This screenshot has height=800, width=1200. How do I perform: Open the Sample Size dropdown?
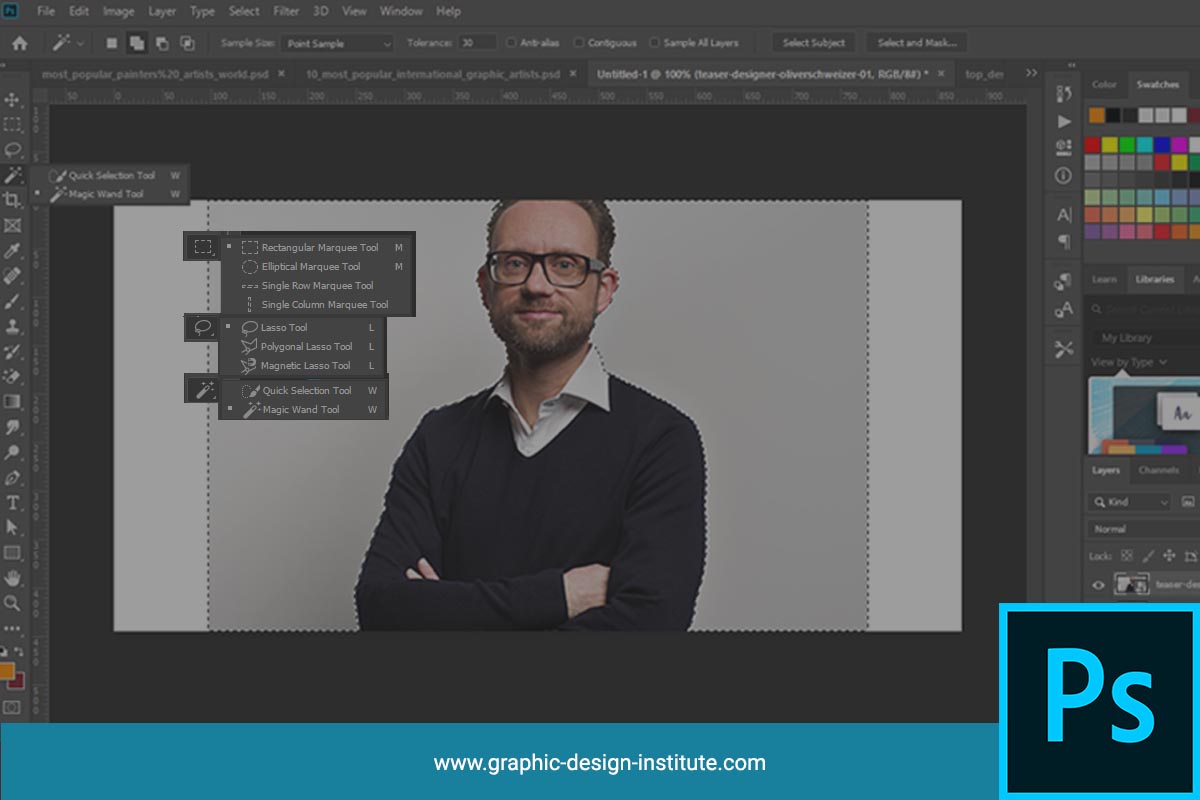tap(338, 43)
